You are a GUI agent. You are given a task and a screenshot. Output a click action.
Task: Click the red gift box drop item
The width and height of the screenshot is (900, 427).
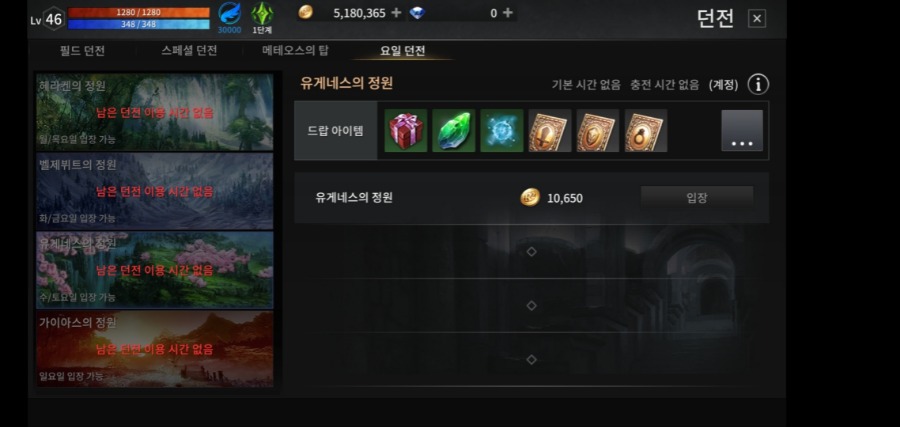coord(406,131)
